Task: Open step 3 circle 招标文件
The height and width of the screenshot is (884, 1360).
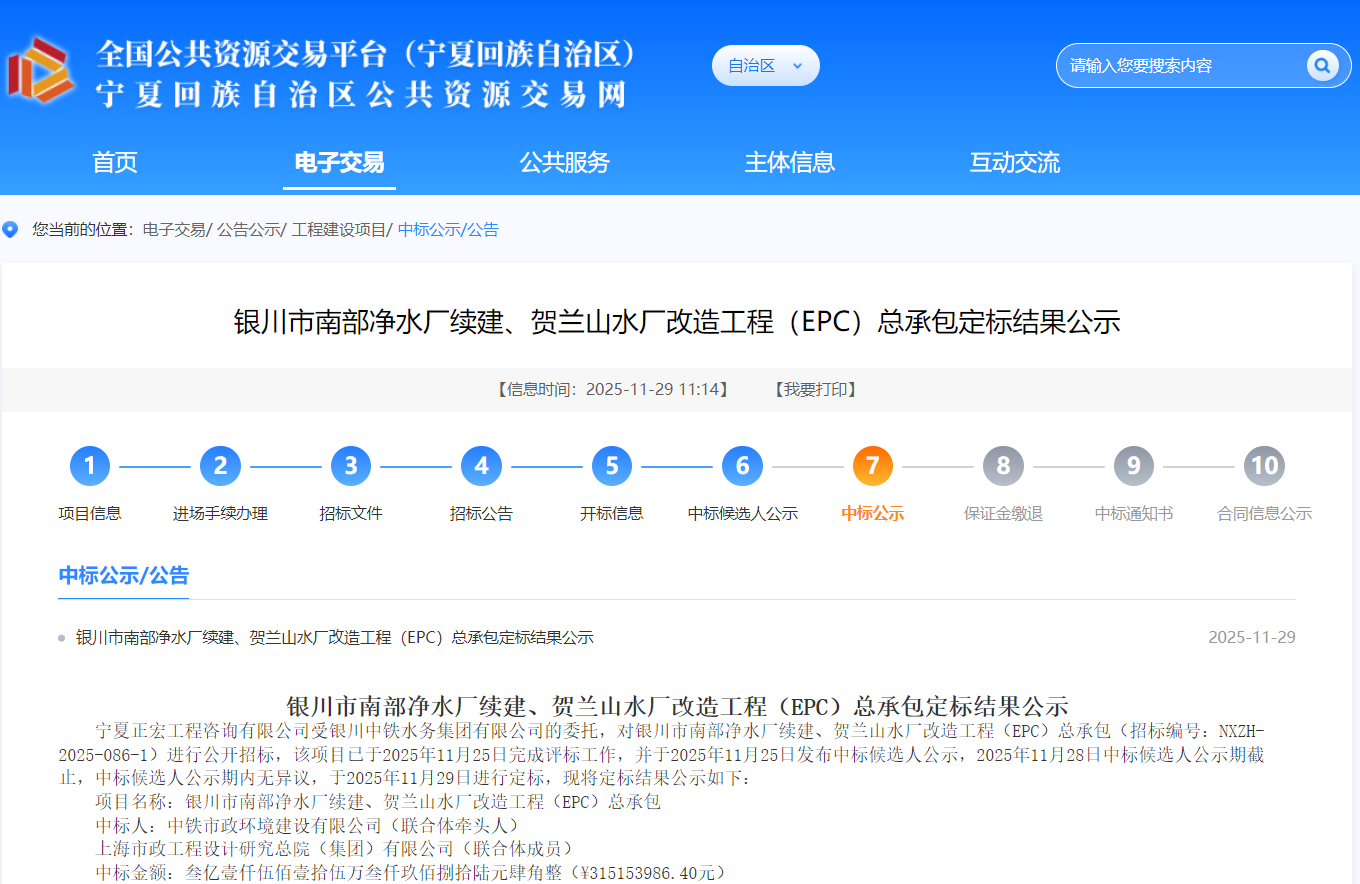Action: click(351, 466)
